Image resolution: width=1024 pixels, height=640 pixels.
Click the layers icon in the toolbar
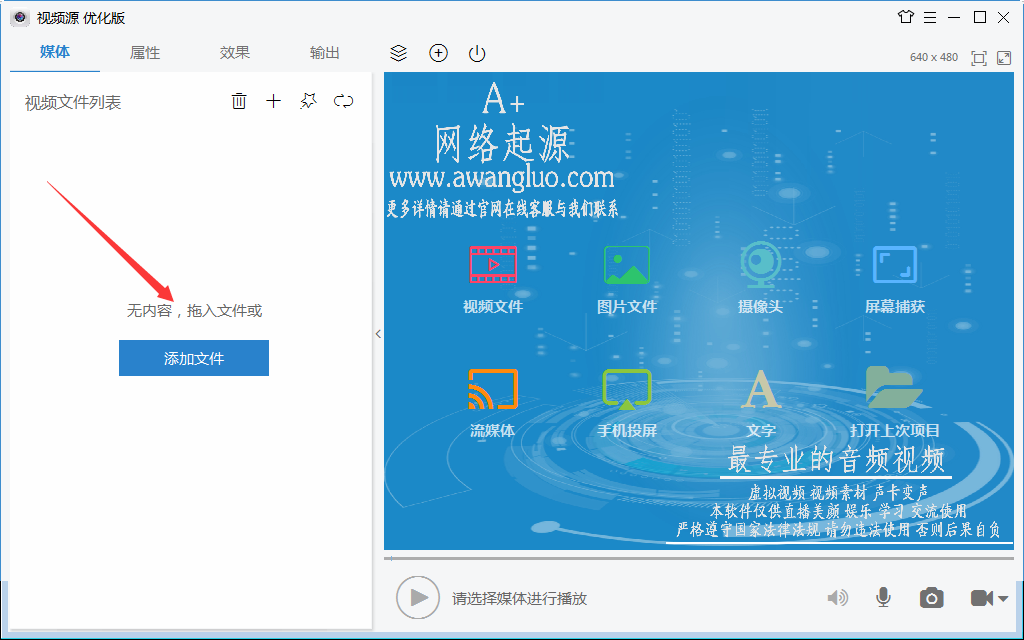[x=399, y=53]
